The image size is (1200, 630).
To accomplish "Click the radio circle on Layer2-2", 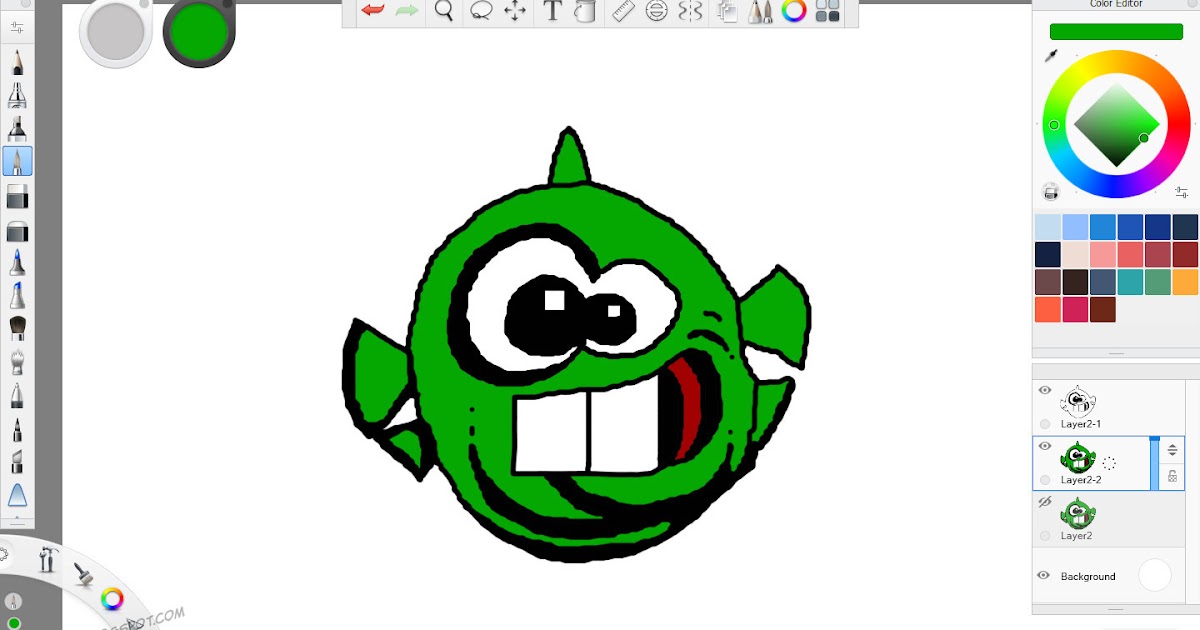I will [1045, 480].
